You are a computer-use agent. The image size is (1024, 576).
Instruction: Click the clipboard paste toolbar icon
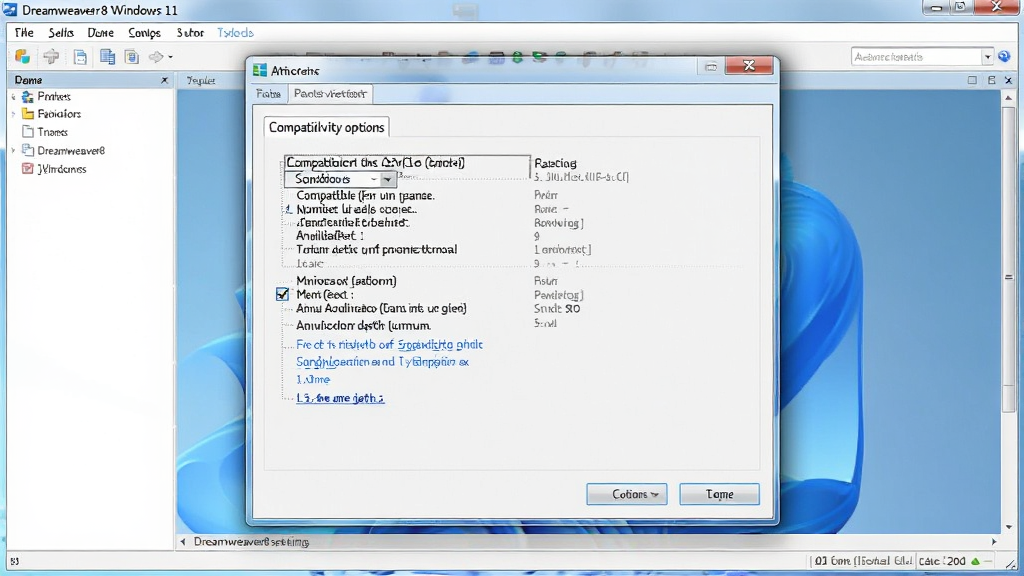click(x=132, y=57)
